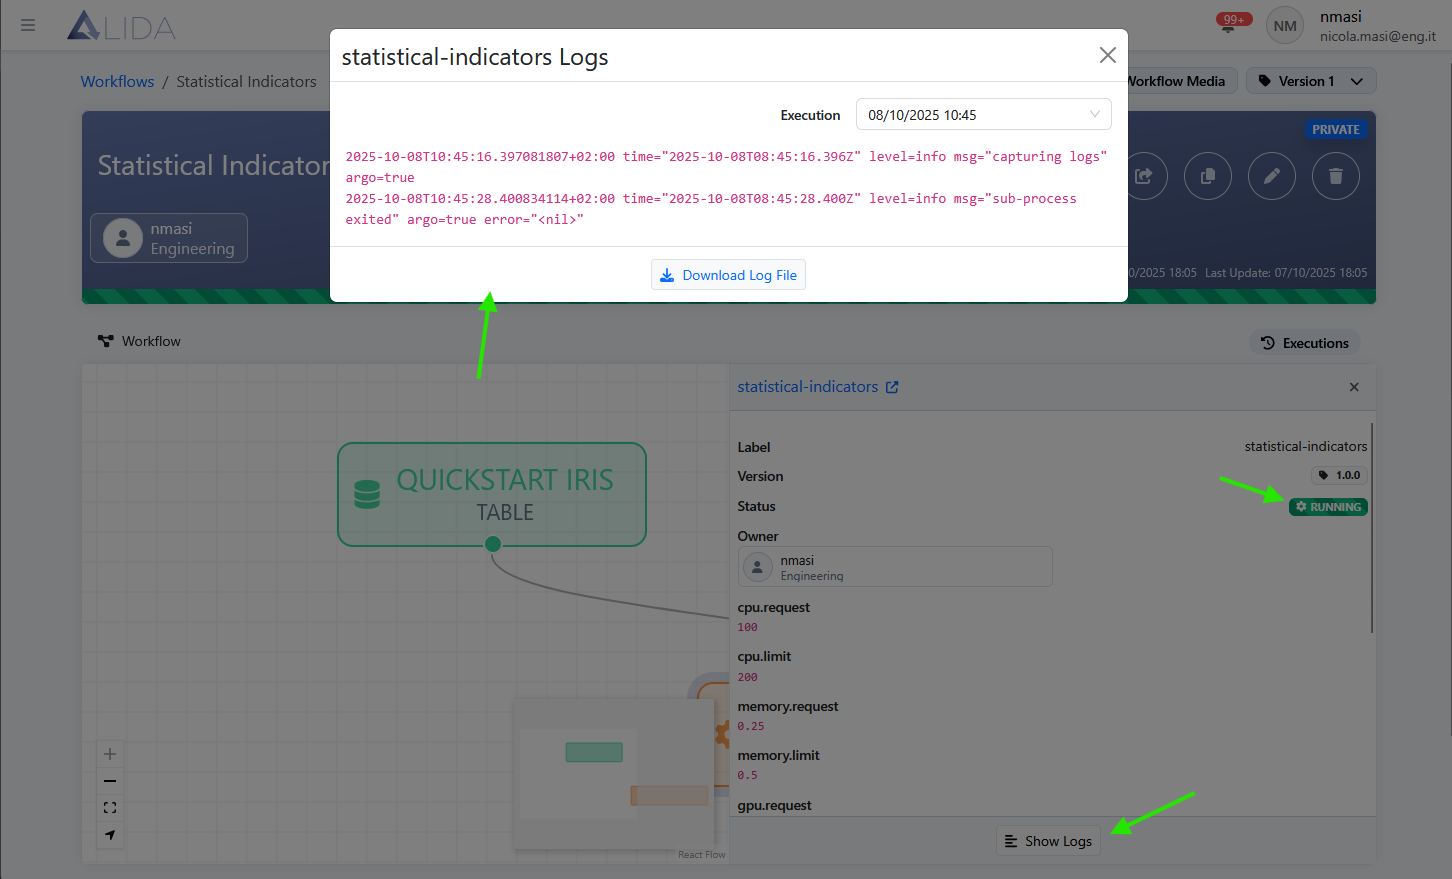Screen dimensions: 1452x879
Task: Open statistical-indicators external link
Action: (892, 387)
